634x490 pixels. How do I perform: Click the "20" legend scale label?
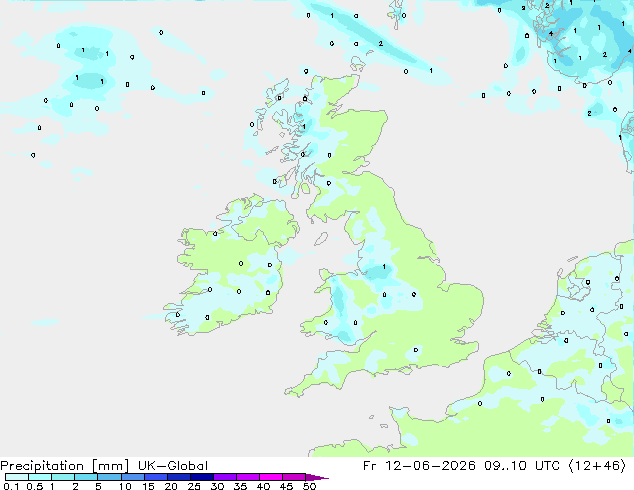click(171, 486)
